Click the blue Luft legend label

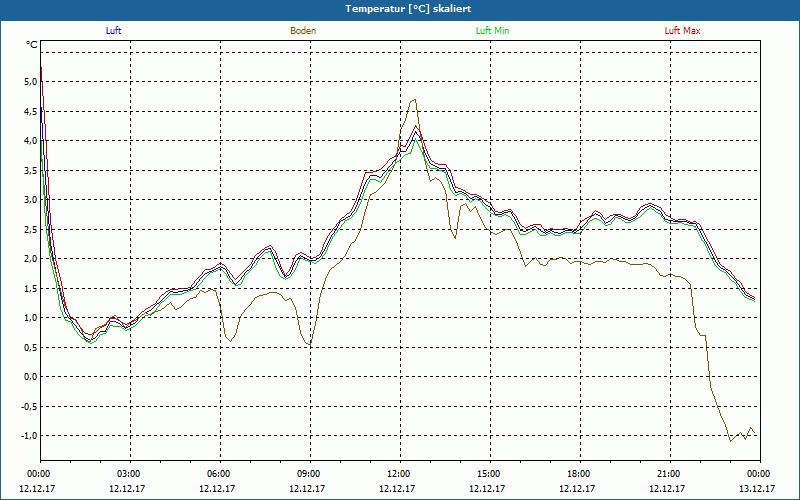(x=113, y=31)
